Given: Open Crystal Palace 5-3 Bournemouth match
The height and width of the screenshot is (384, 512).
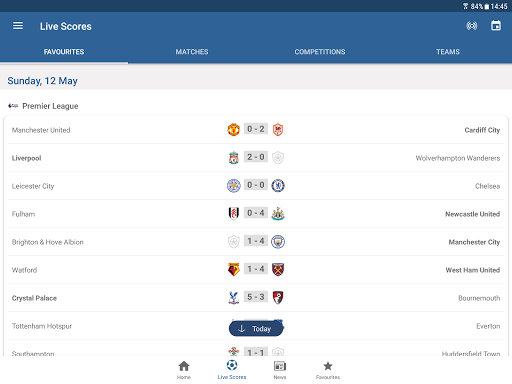Looking at the screenshot, I should 256,298.
